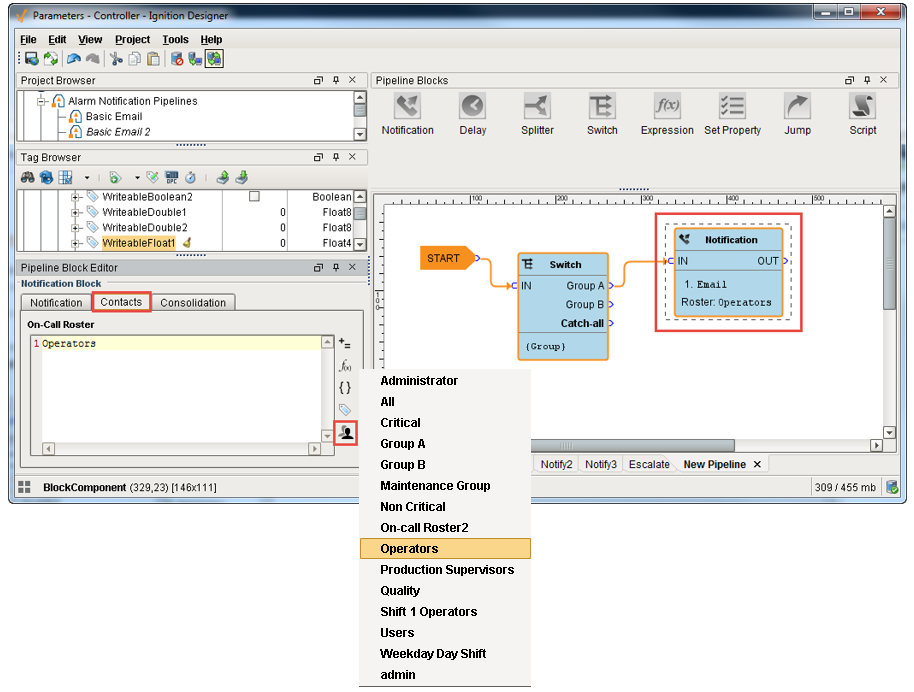This screenshot has height=692, width=914.
Task: Select the comm read/write mode icon
Action: point(214,59)
